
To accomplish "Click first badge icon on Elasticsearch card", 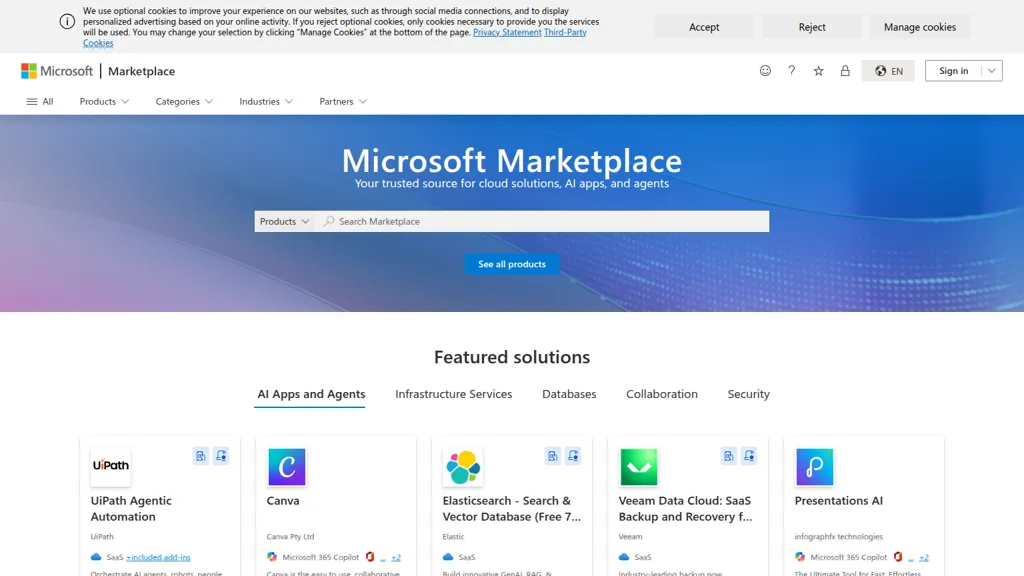I will (x=553, y=456).
